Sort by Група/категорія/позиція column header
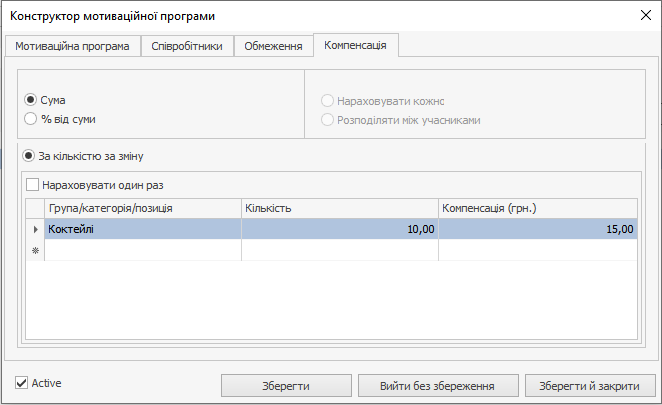This screenshot has width=662, height=405. 143,209
